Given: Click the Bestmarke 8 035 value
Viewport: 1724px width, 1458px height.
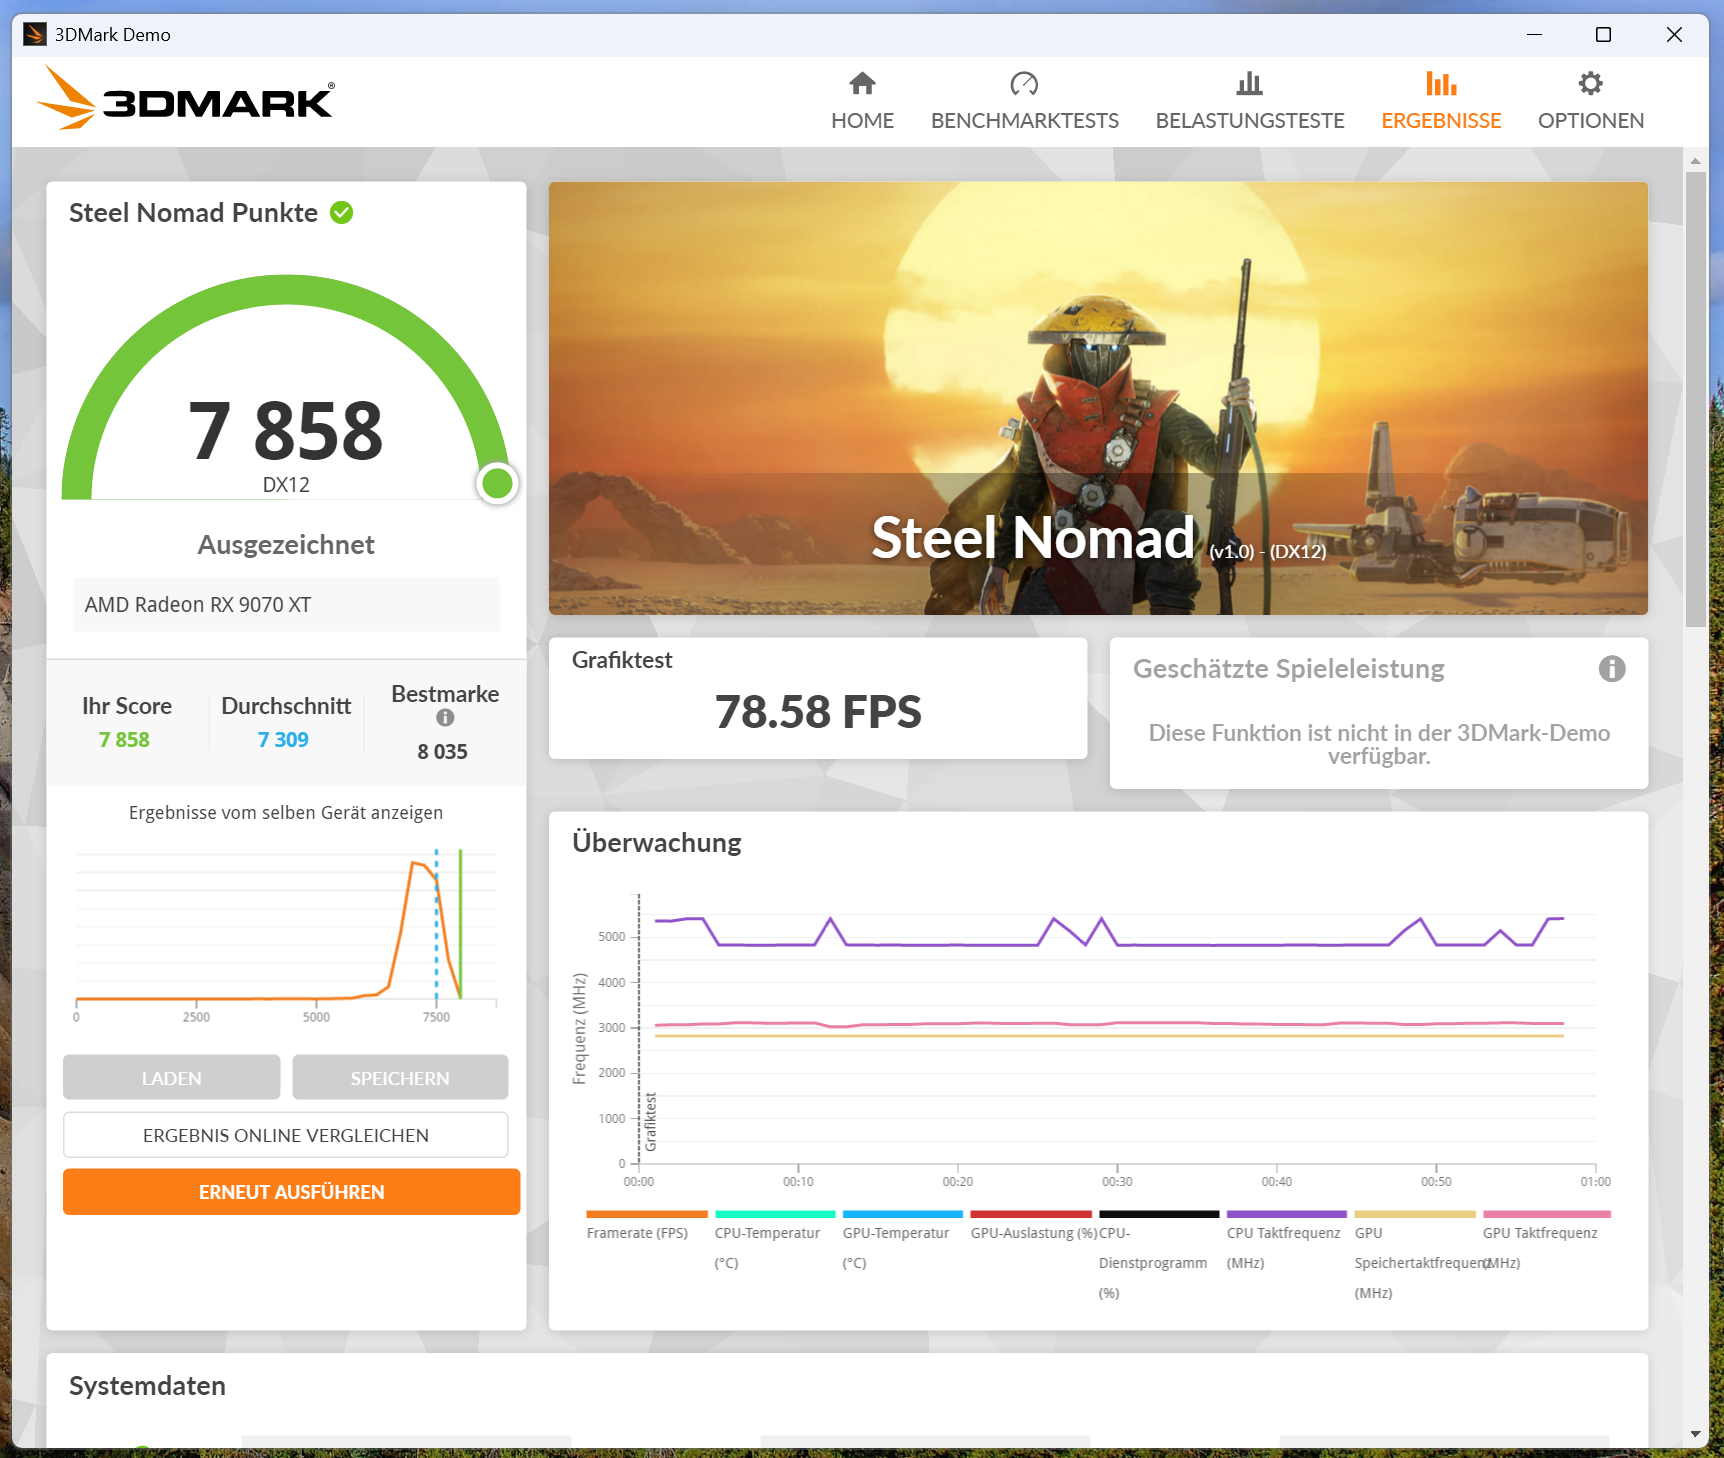Looking at the screenshot, I should [442, 751].
